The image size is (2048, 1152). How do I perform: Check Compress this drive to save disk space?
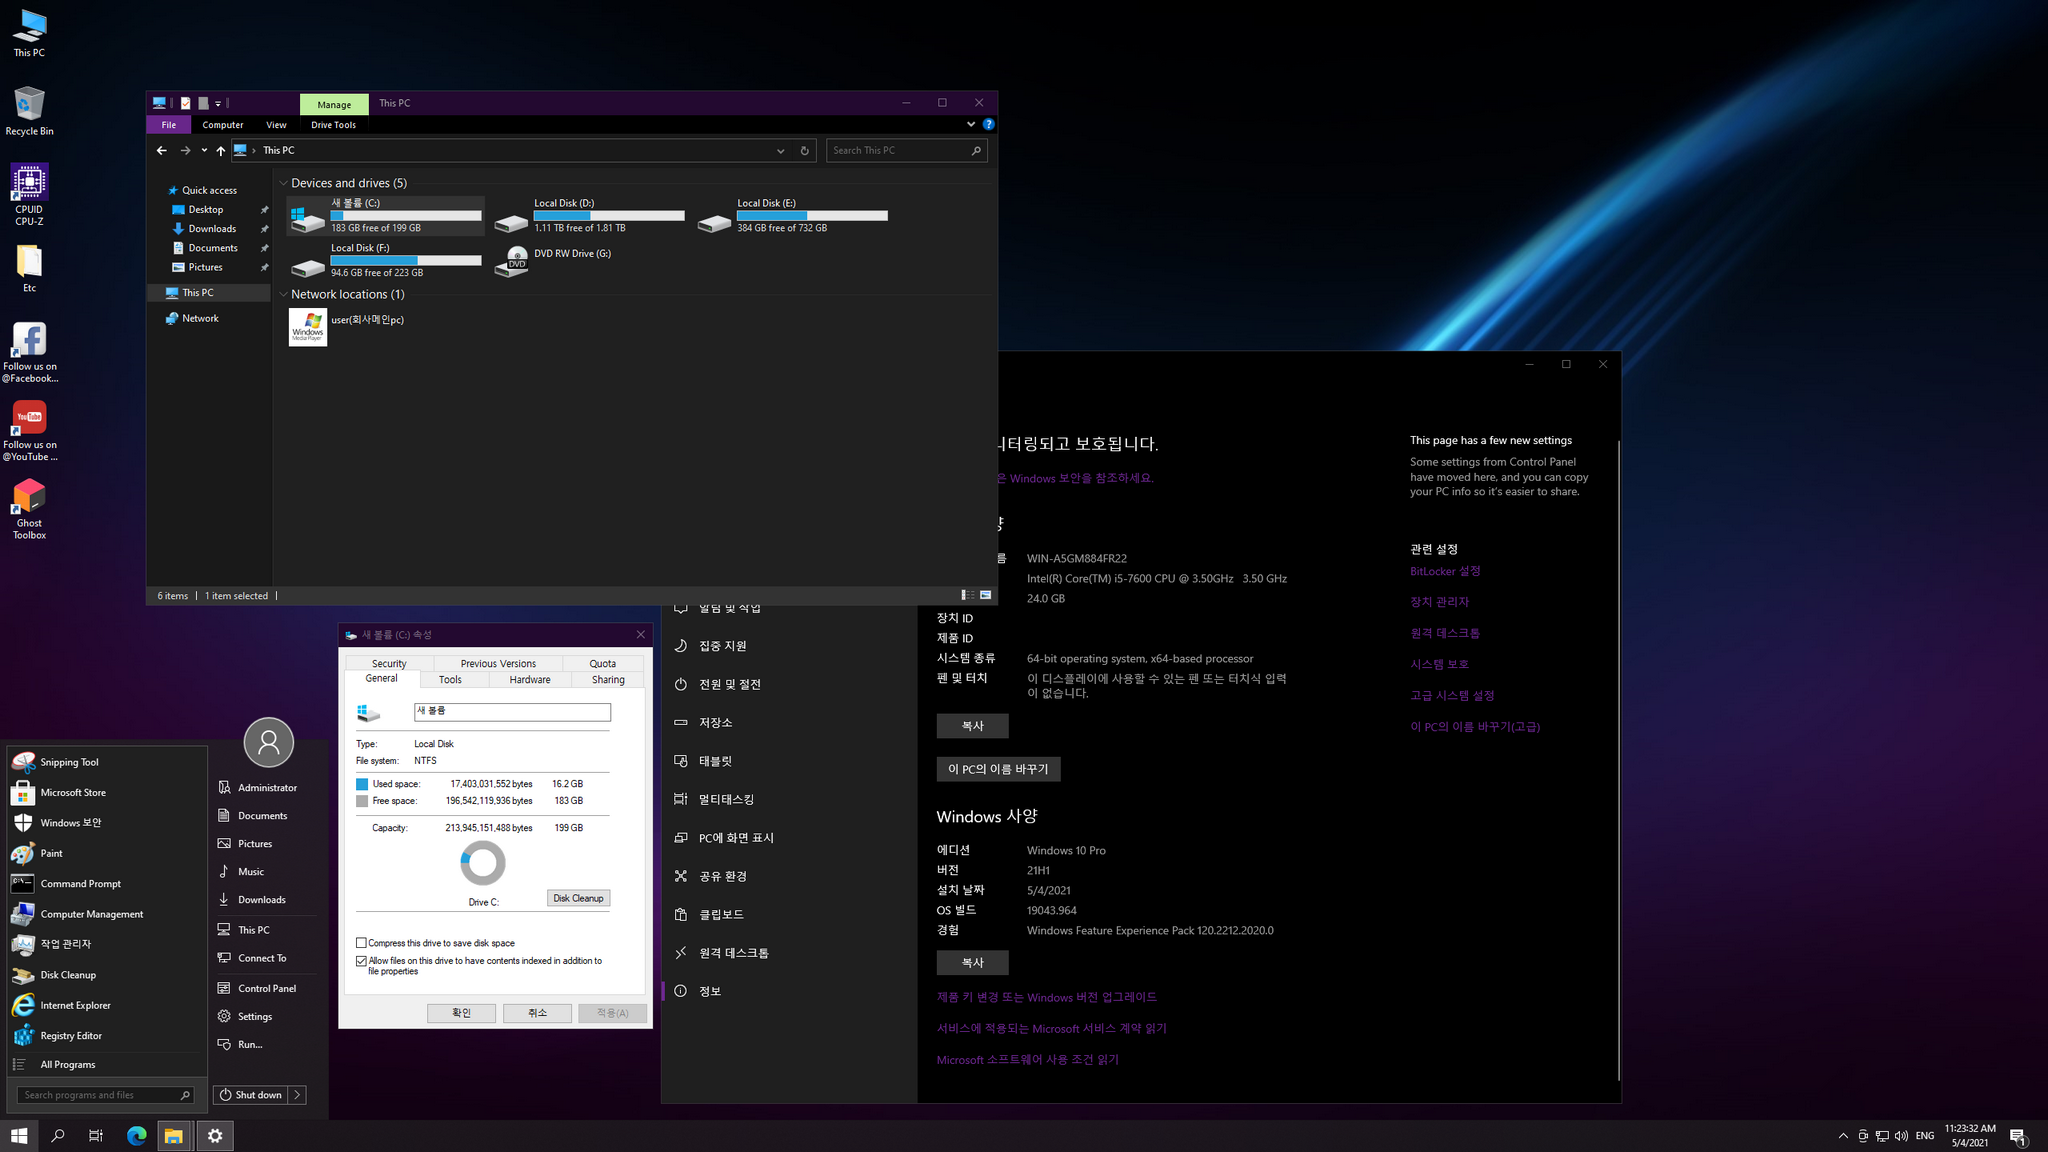tap(361, 943)
